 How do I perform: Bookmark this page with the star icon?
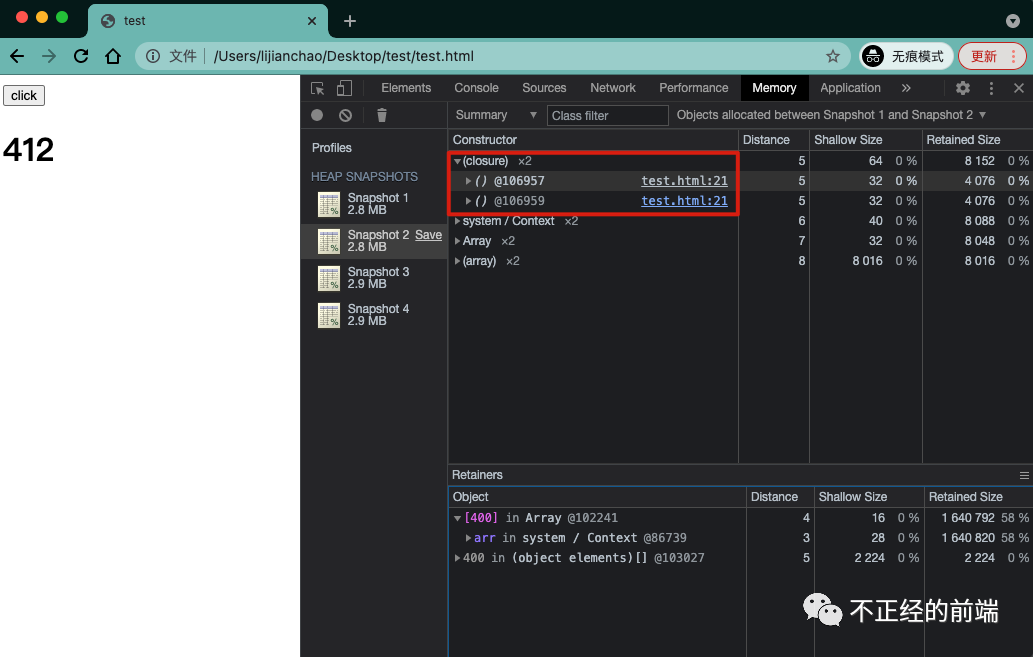tap(833, 56)
